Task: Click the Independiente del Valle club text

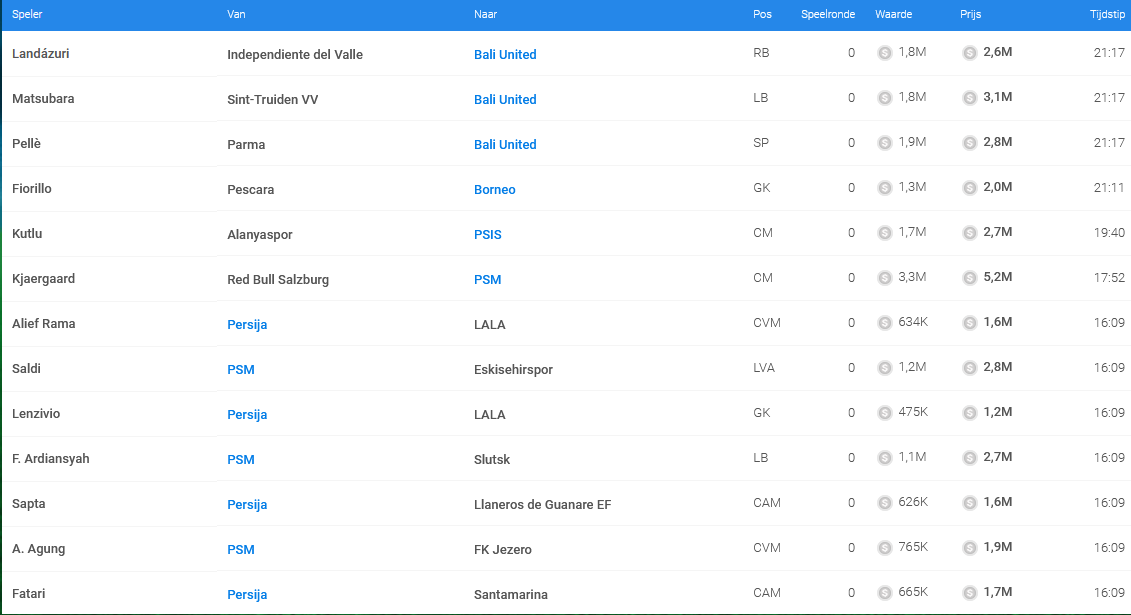Action: click(294, 54)
